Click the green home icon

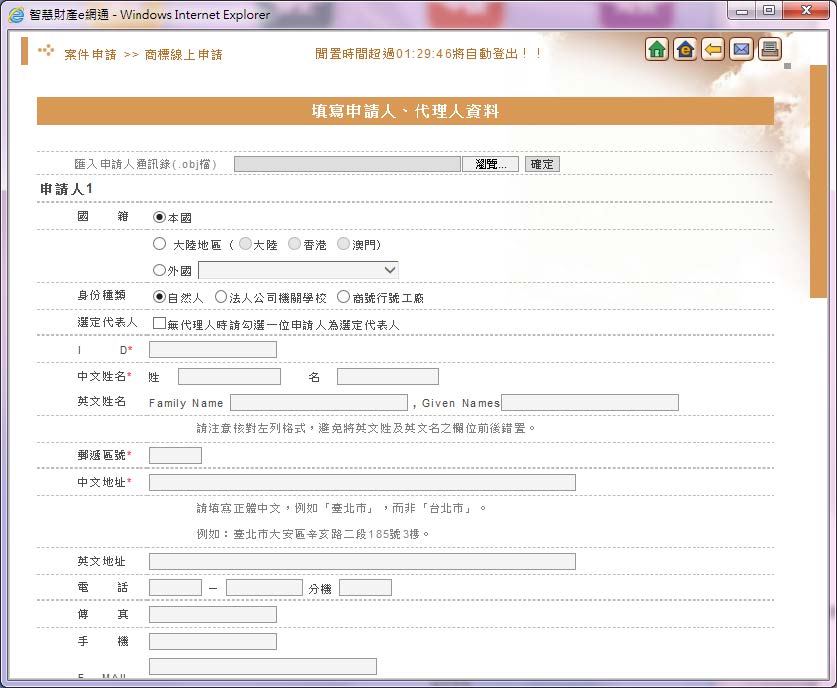point(657,49)
